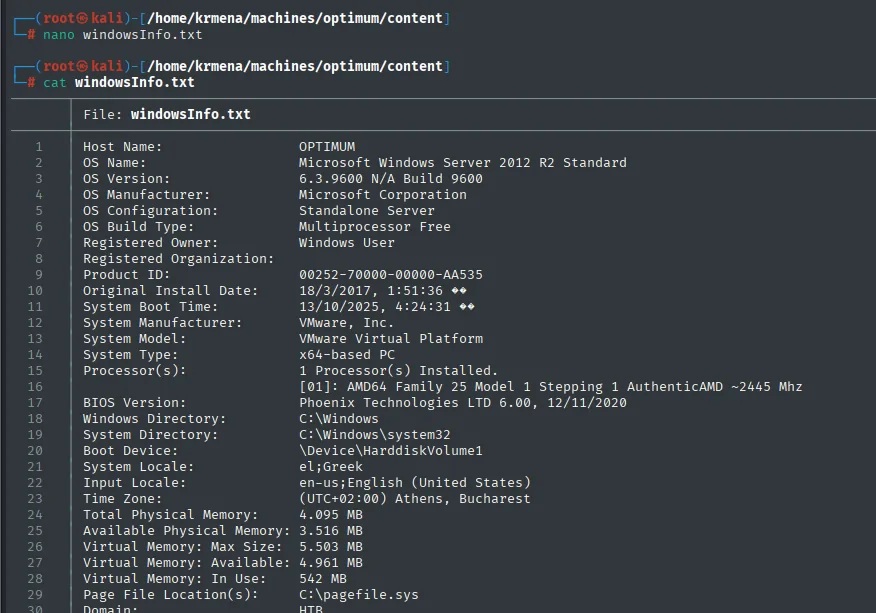Click line number 24 in the gutter

pos(35,515)
